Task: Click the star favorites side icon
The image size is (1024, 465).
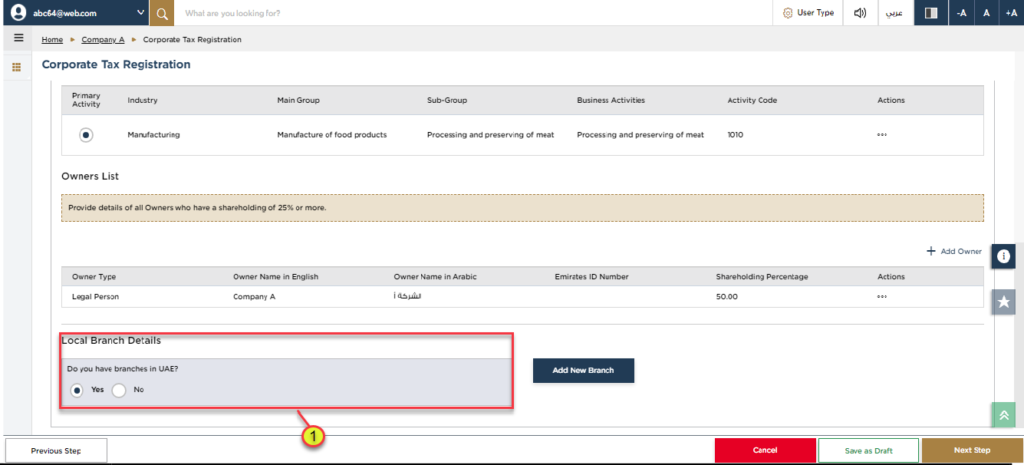Action: click(1004, 301)
